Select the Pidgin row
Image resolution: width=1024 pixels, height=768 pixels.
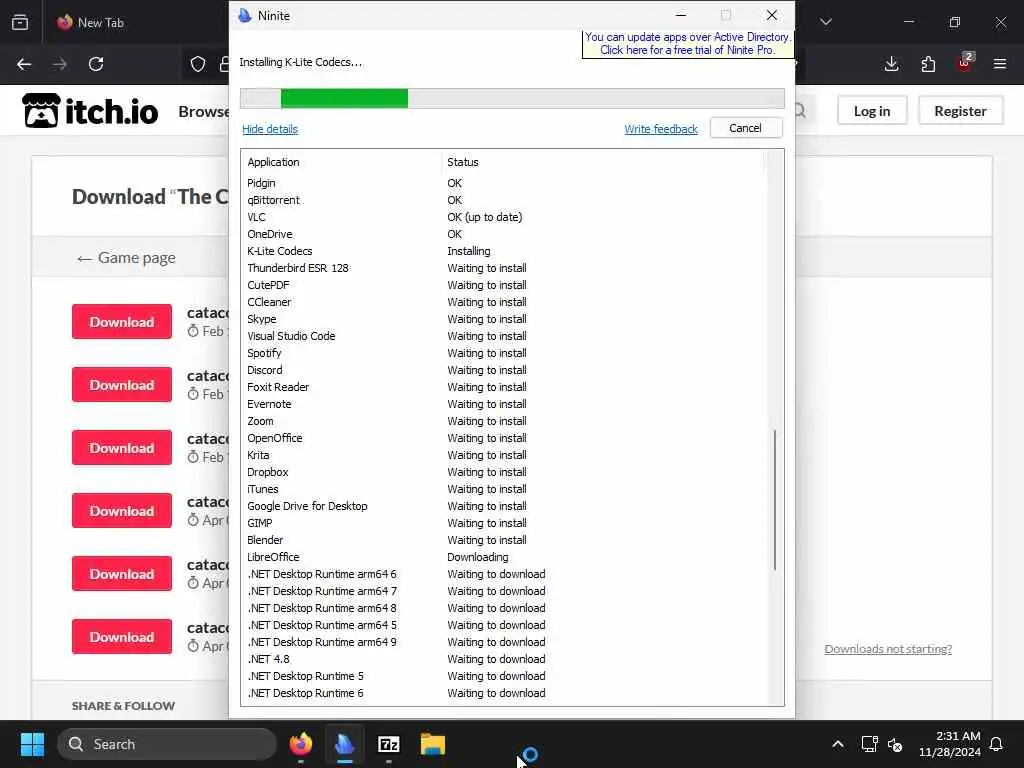click(505, 183)
